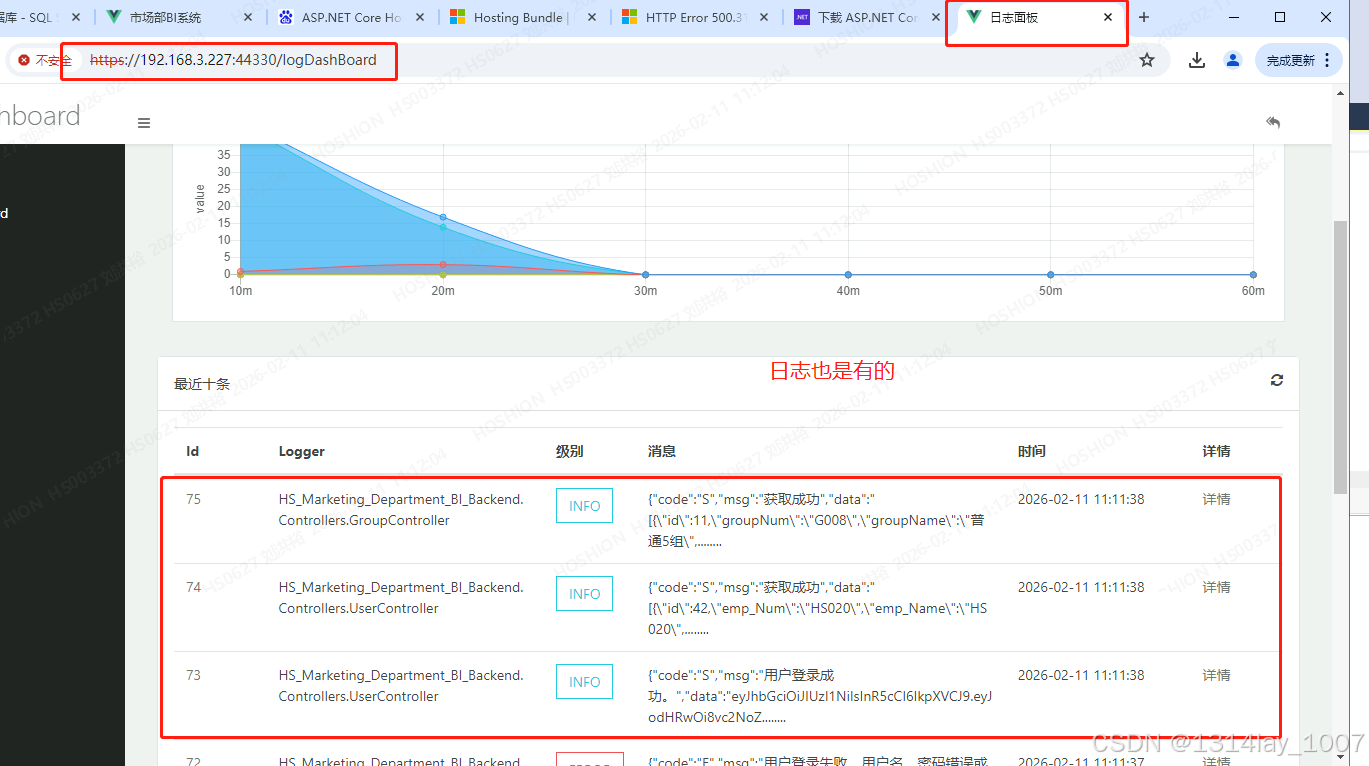
Task: Bookmark this page with the star icon
Action: [x=1147, y=60]
